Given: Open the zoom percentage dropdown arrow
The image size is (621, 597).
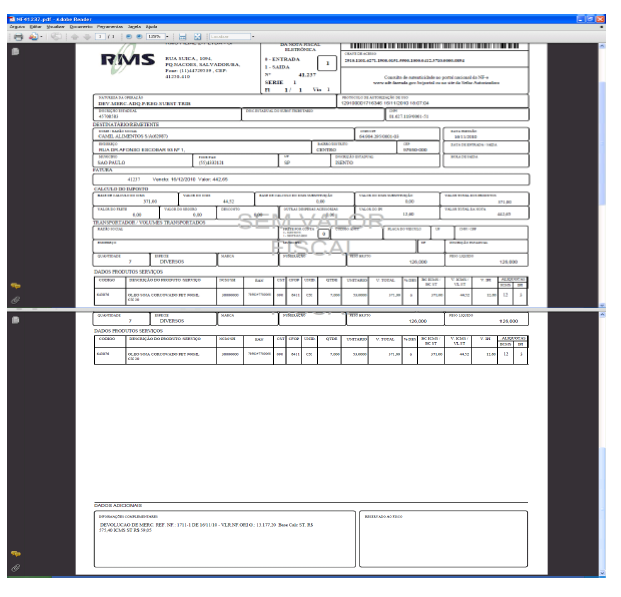Looking at the screenshot, I should [x=167, y=36].
